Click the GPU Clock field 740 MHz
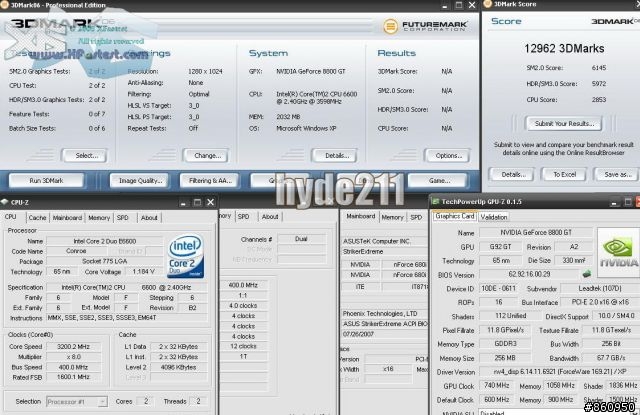 click(496, 385)
